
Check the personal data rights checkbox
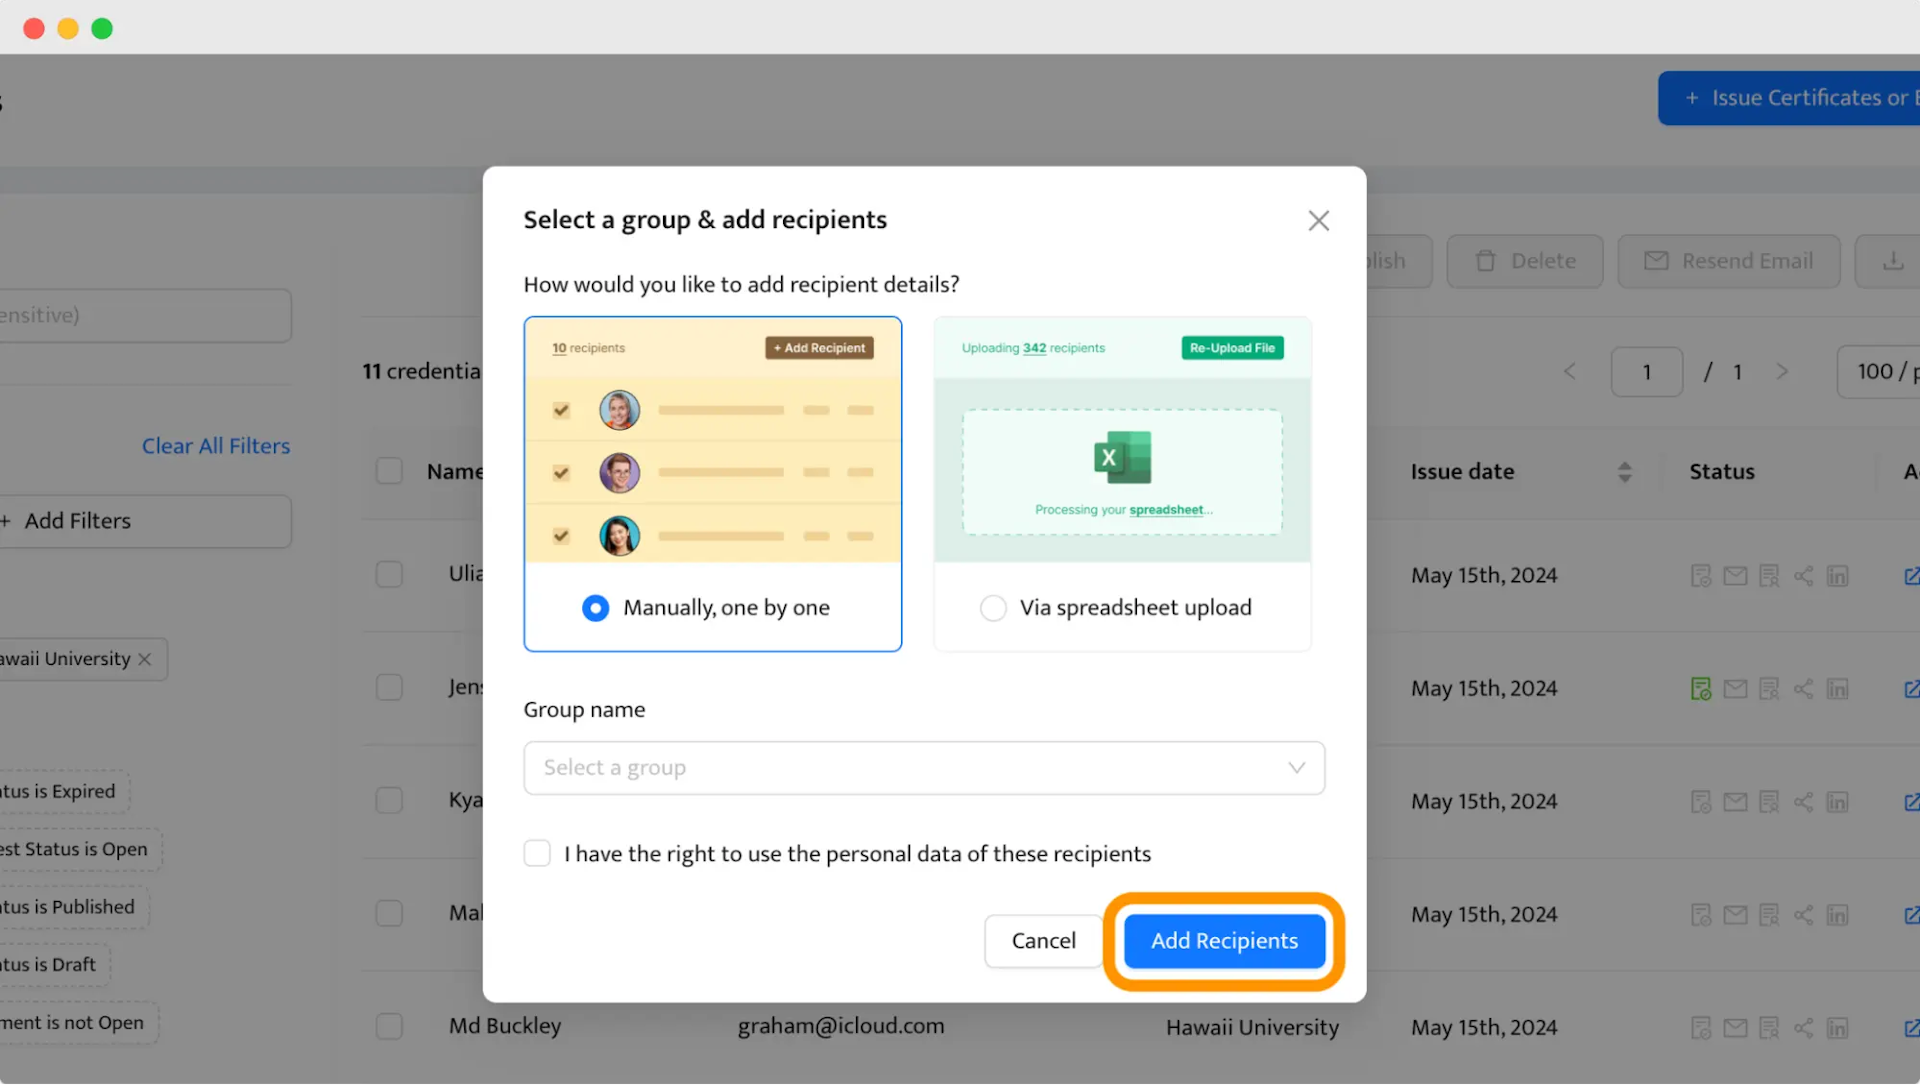[537, 853]
